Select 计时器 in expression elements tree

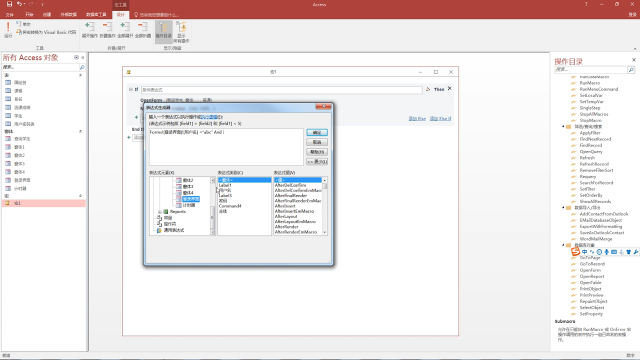[x=189, y=205]
